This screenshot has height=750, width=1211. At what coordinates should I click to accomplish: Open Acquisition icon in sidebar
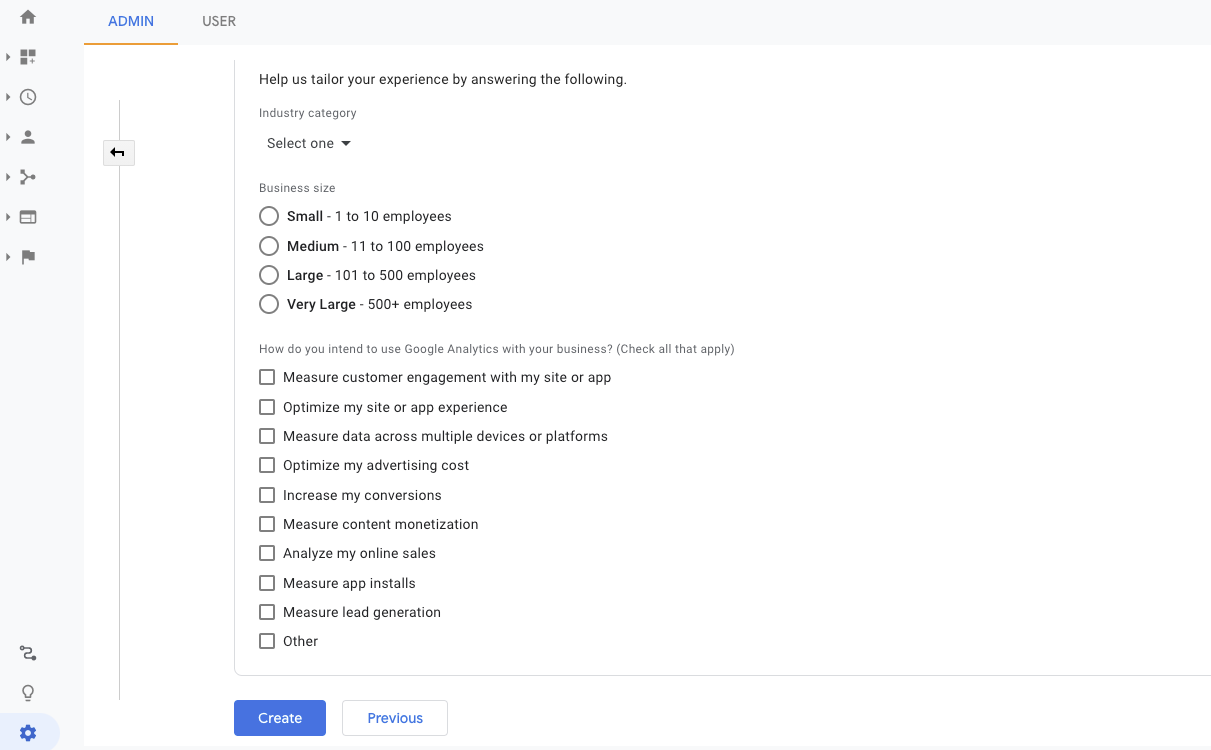click(28, 177)
